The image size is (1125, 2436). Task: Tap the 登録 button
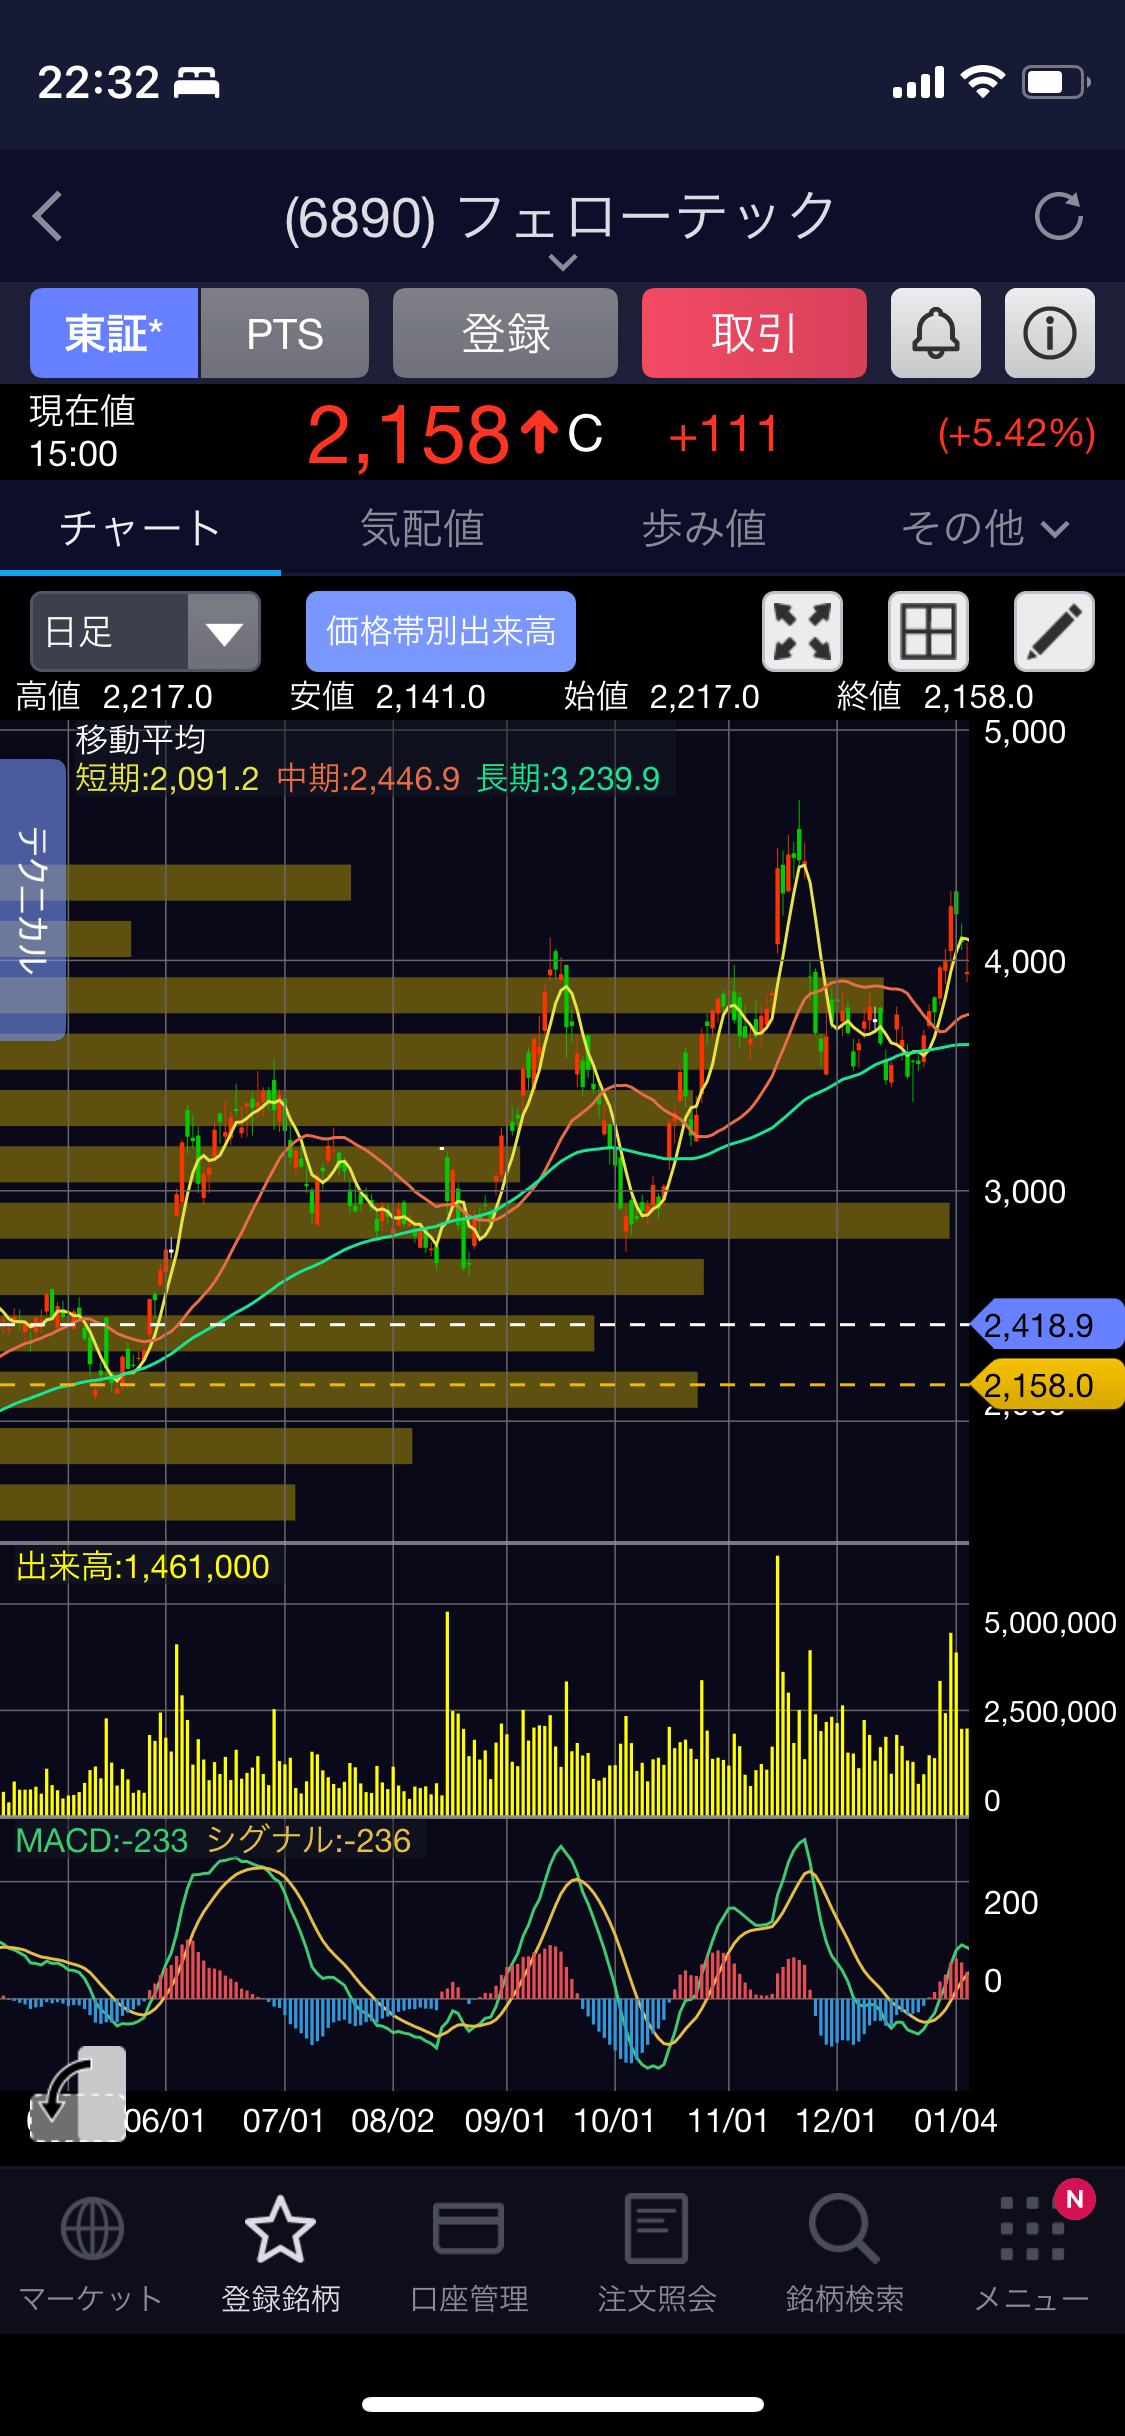(x=505, y=333)
